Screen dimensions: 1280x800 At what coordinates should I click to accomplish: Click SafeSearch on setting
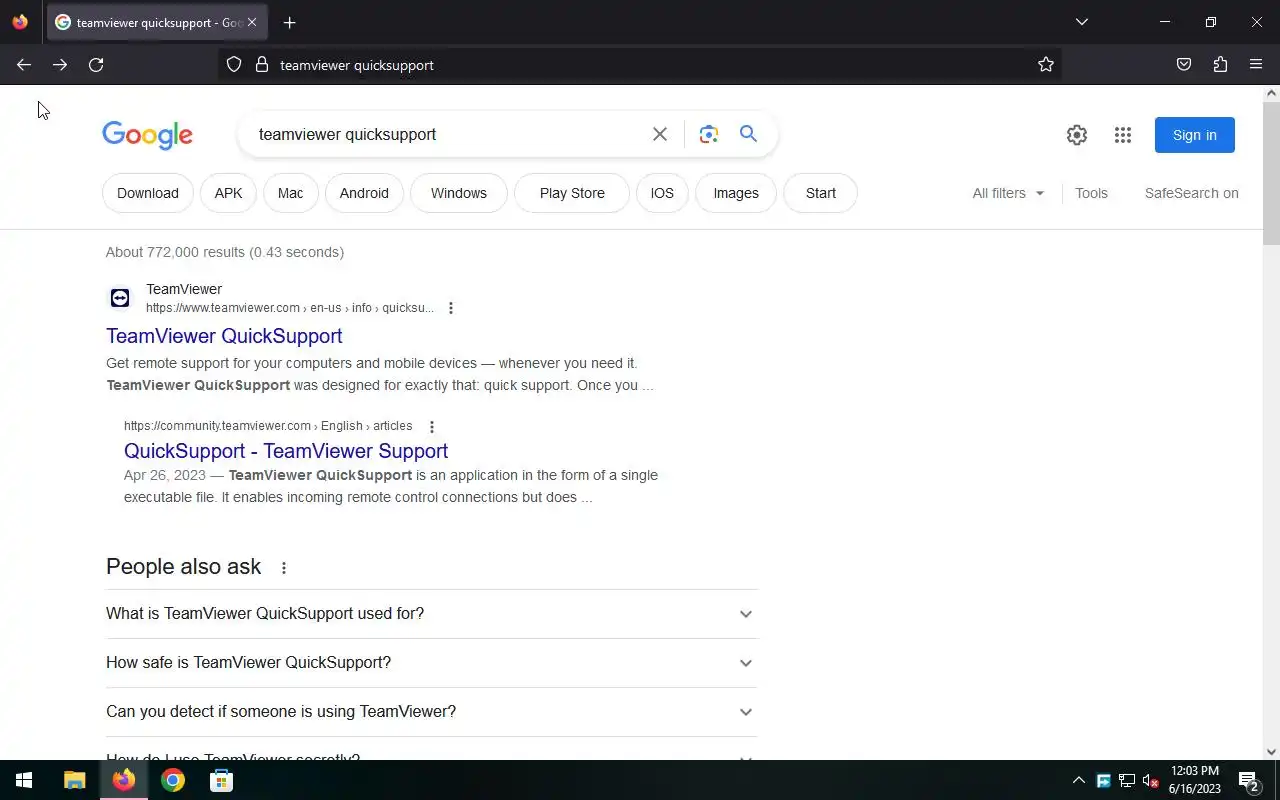click(x=1192, y=193)
